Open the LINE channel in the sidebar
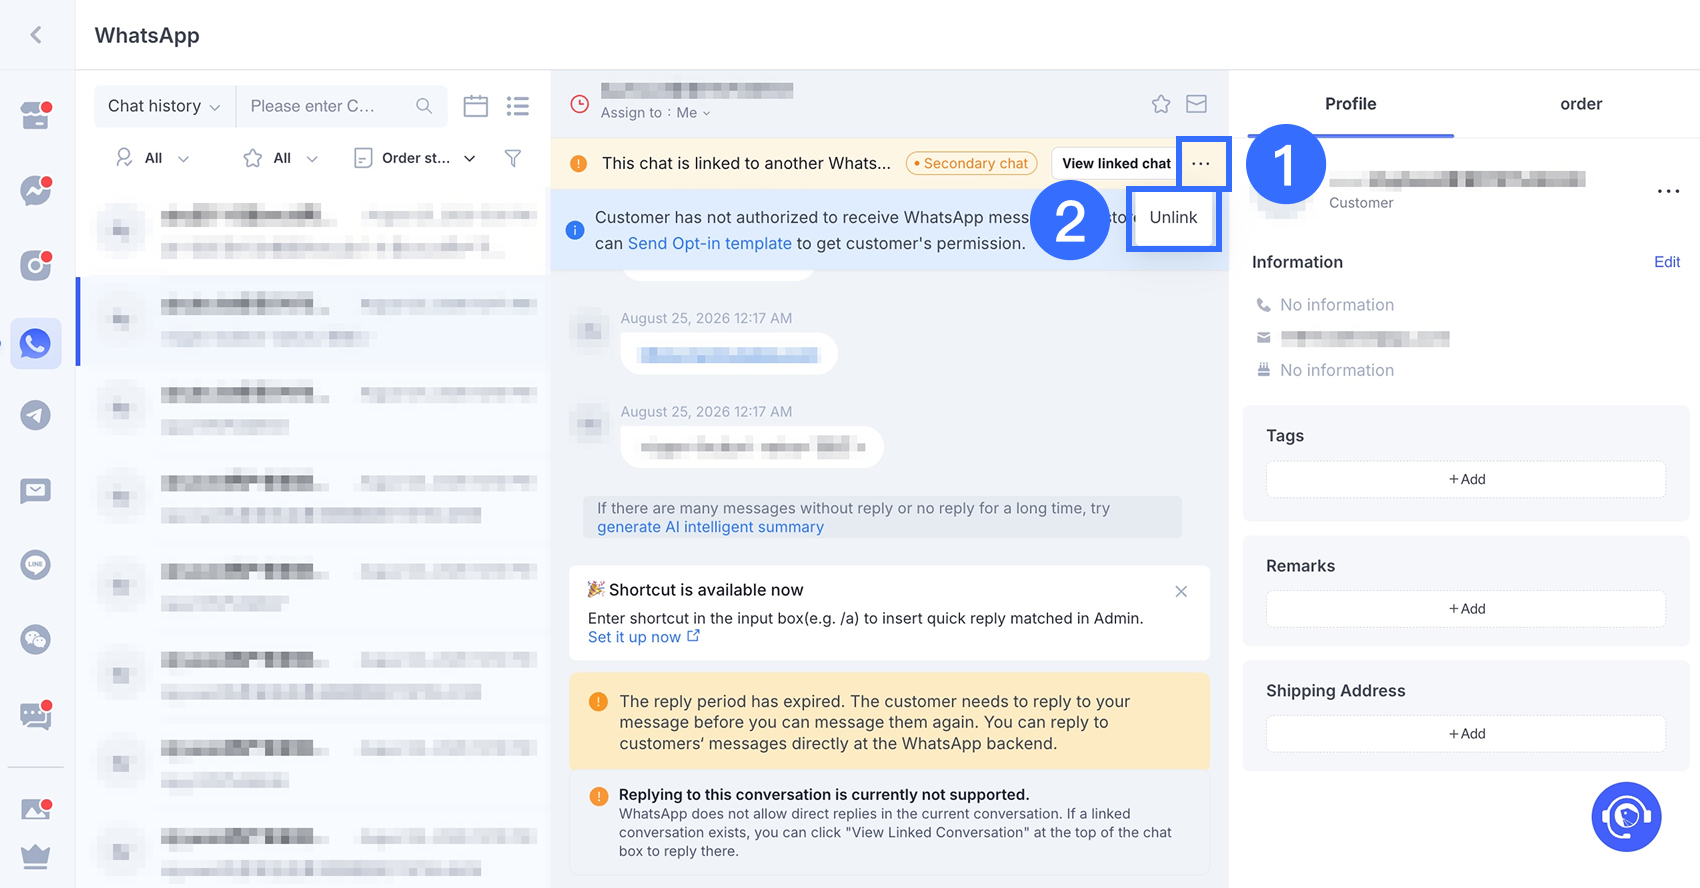1700x888 pixels. tap(36, 564)
